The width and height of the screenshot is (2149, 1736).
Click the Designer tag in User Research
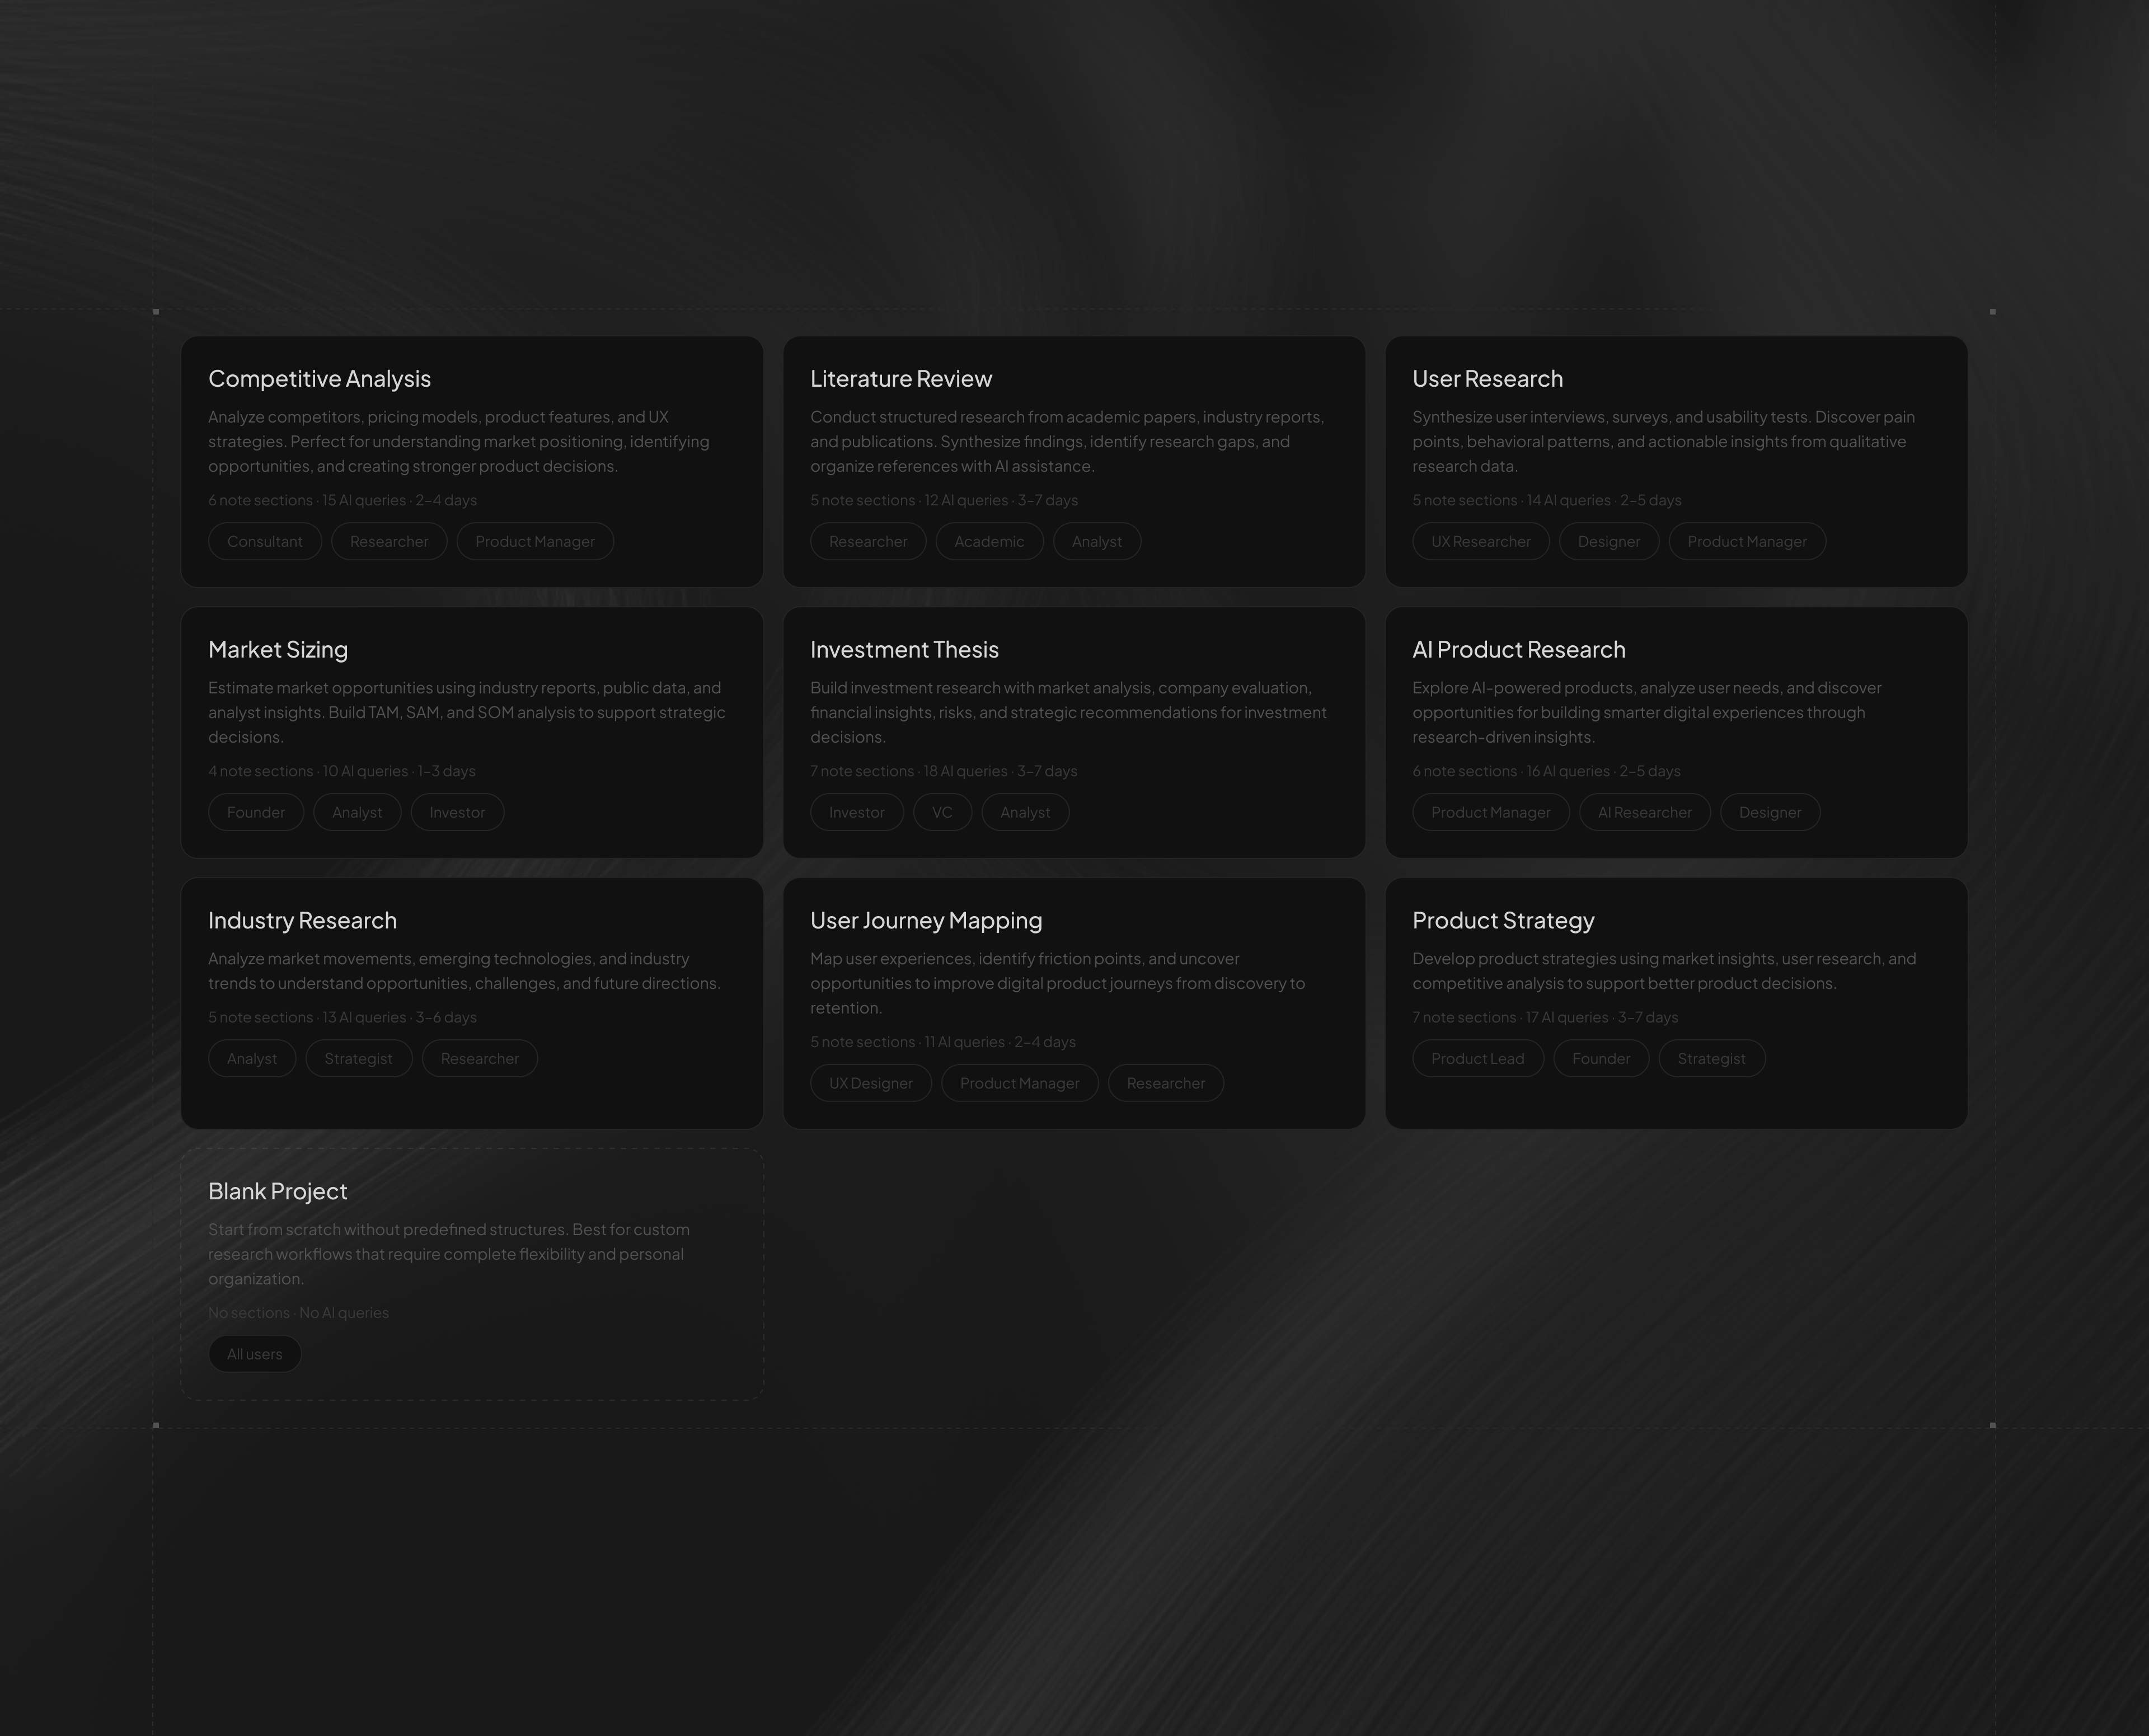(1609, 541)
